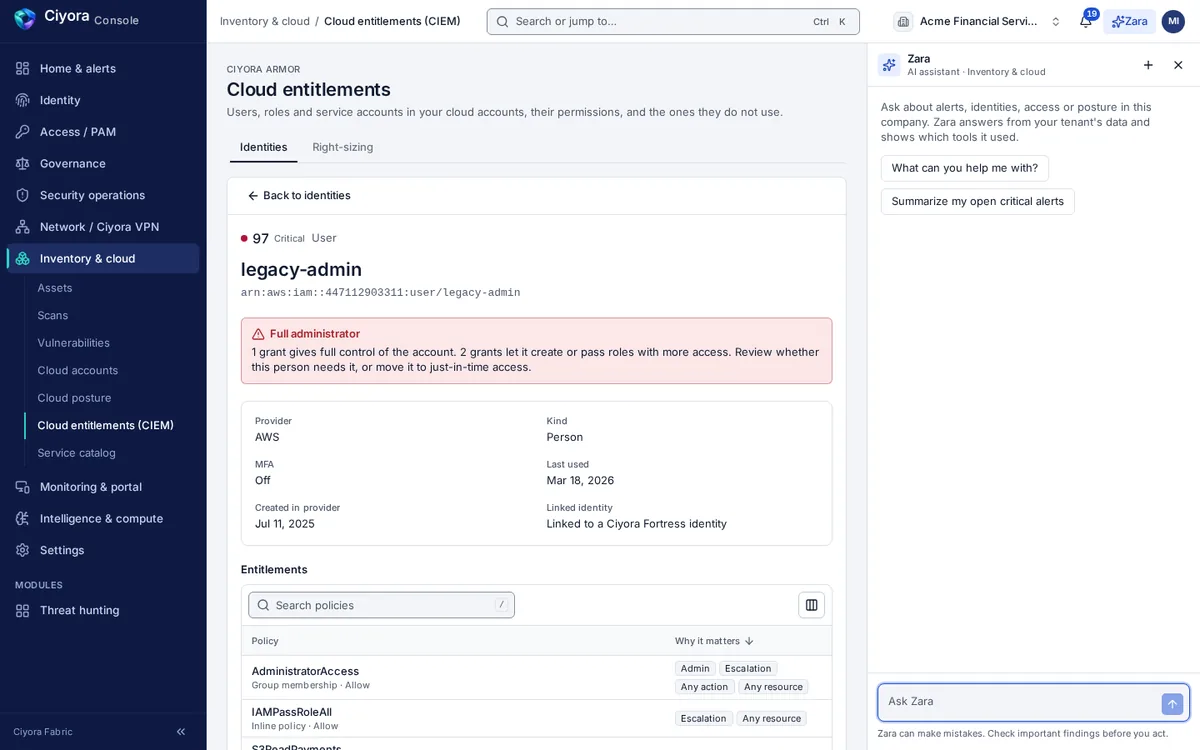Click the Zara sparkle avatar icon
1200x750 pixels.
889,65
